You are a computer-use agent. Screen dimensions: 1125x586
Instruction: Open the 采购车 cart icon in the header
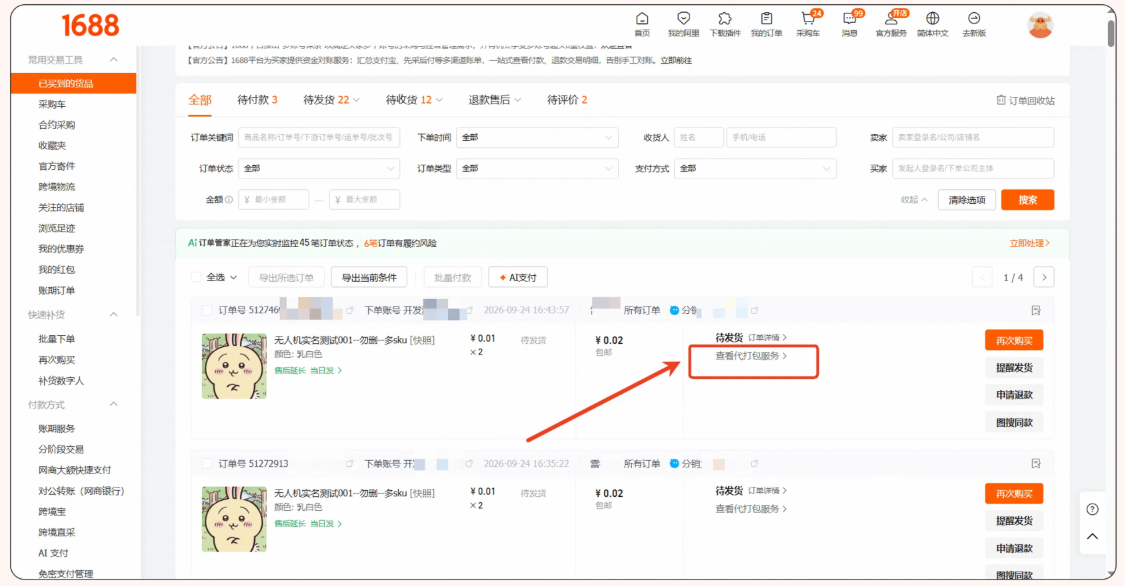pyautogui.click(x=808, y=19)
